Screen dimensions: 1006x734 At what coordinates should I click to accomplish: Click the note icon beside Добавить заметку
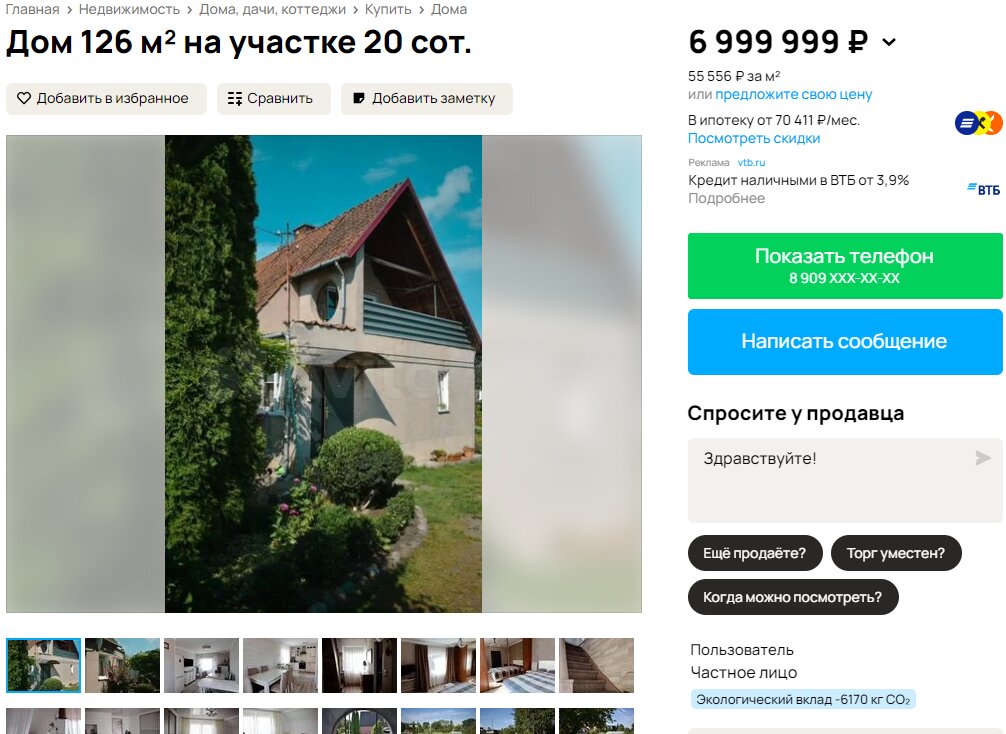[359, 98]
